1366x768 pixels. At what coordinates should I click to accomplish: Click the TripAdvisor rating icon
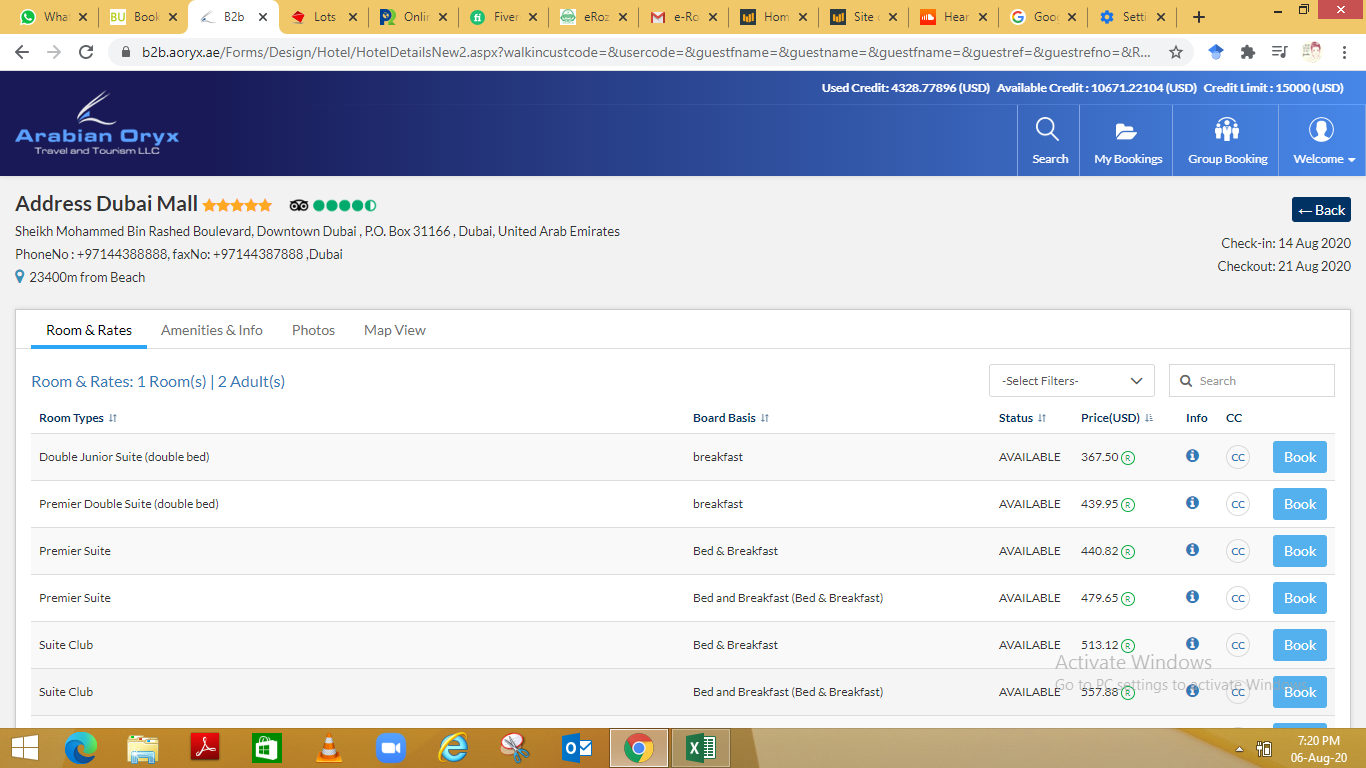tap(299, 205)
